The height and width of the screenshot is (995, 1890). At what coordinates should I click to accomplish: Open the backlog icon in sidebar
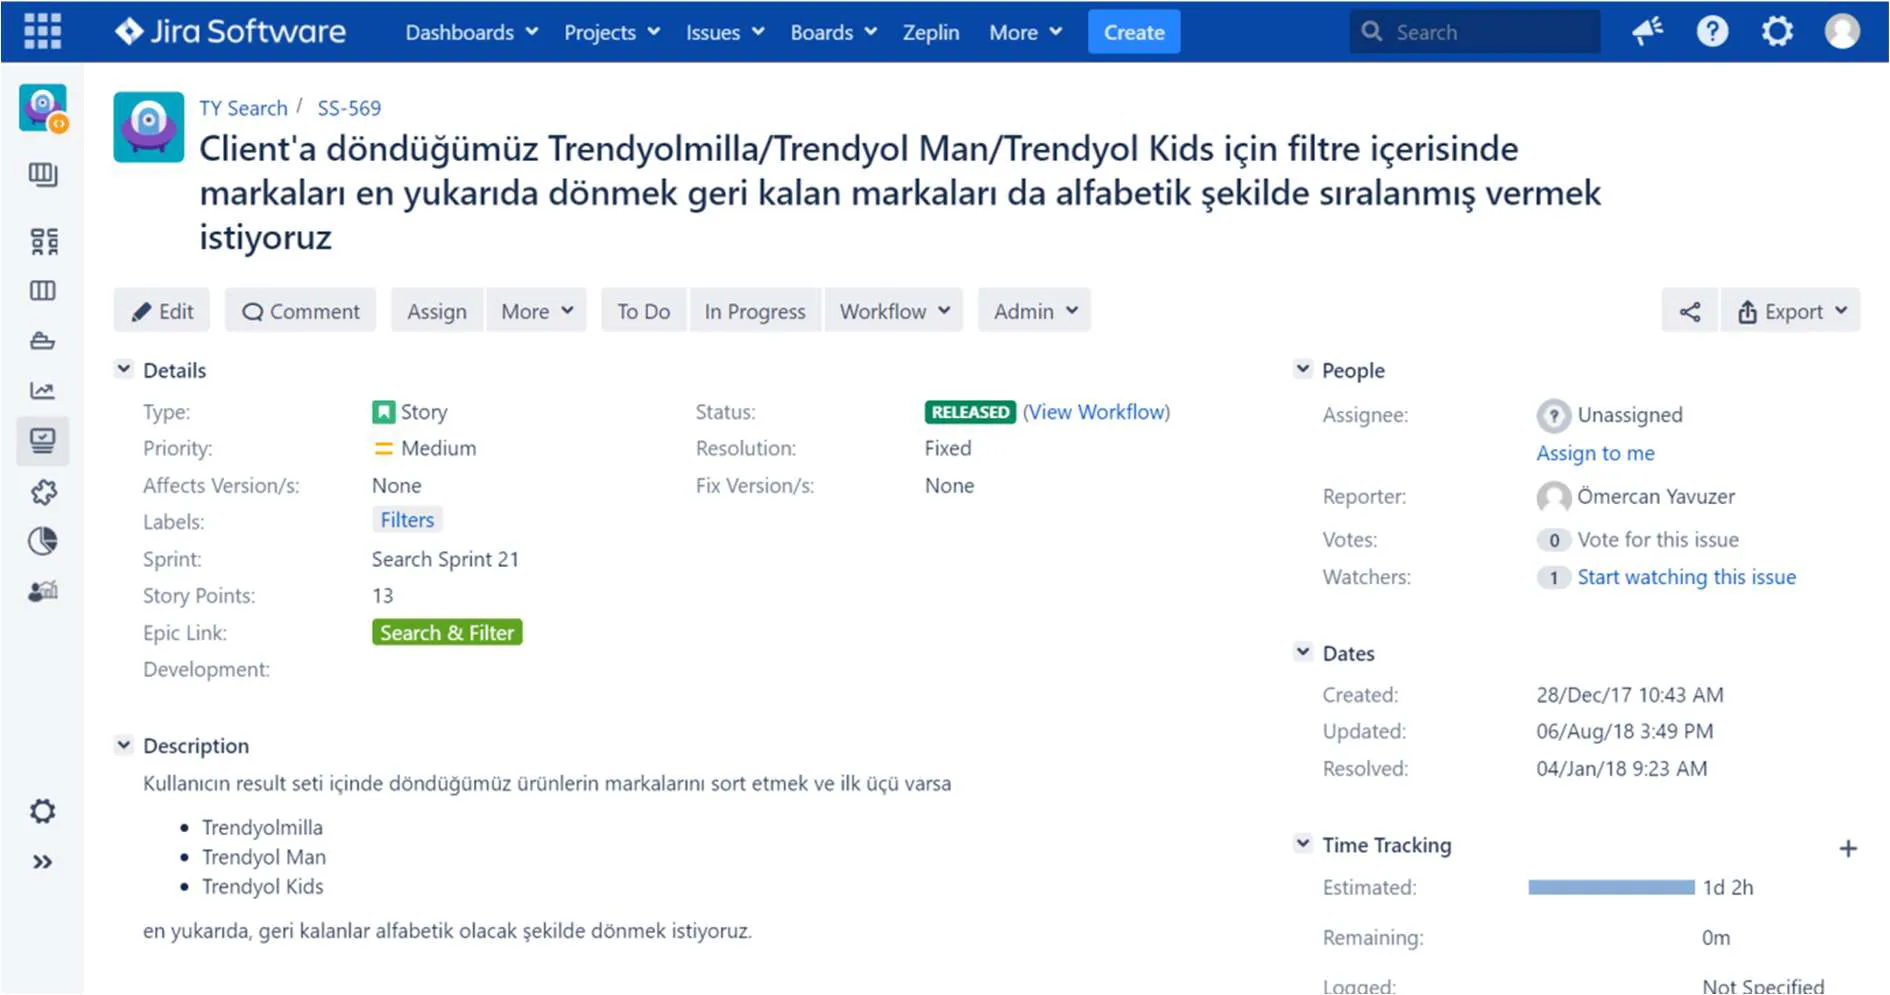pyautogui.click(x=43, y=175)
